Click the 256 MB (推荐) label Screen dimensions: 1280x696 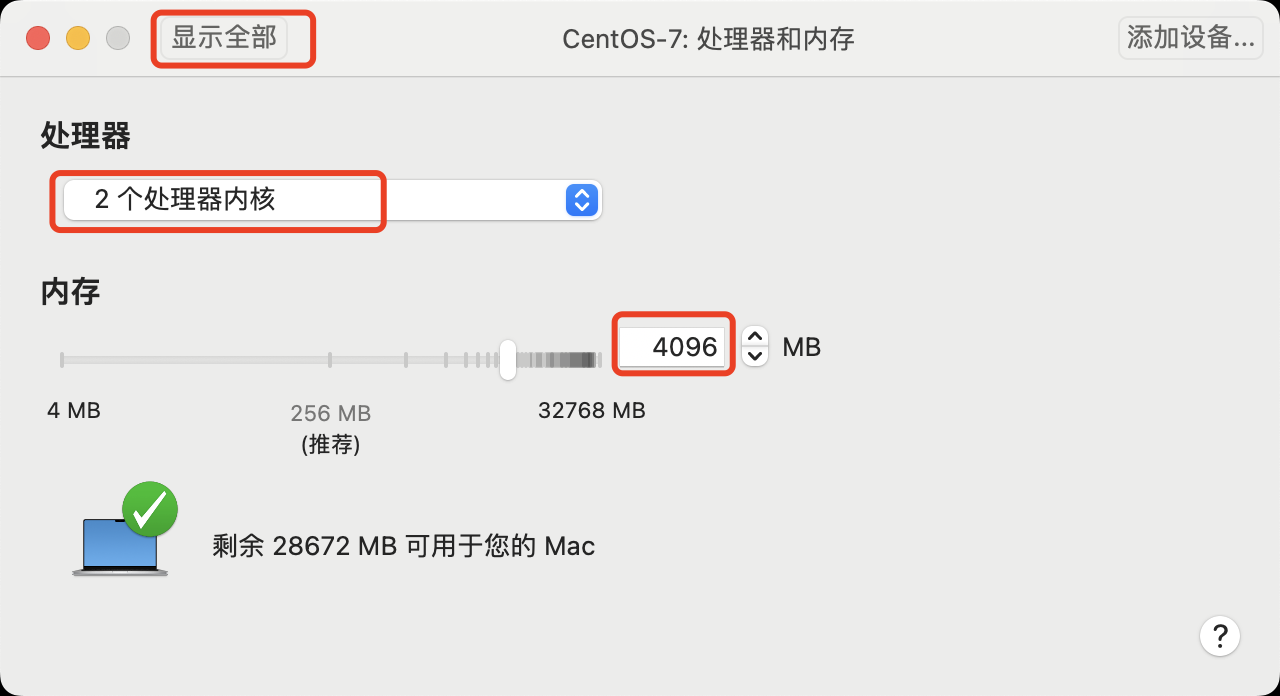point(331,429)
